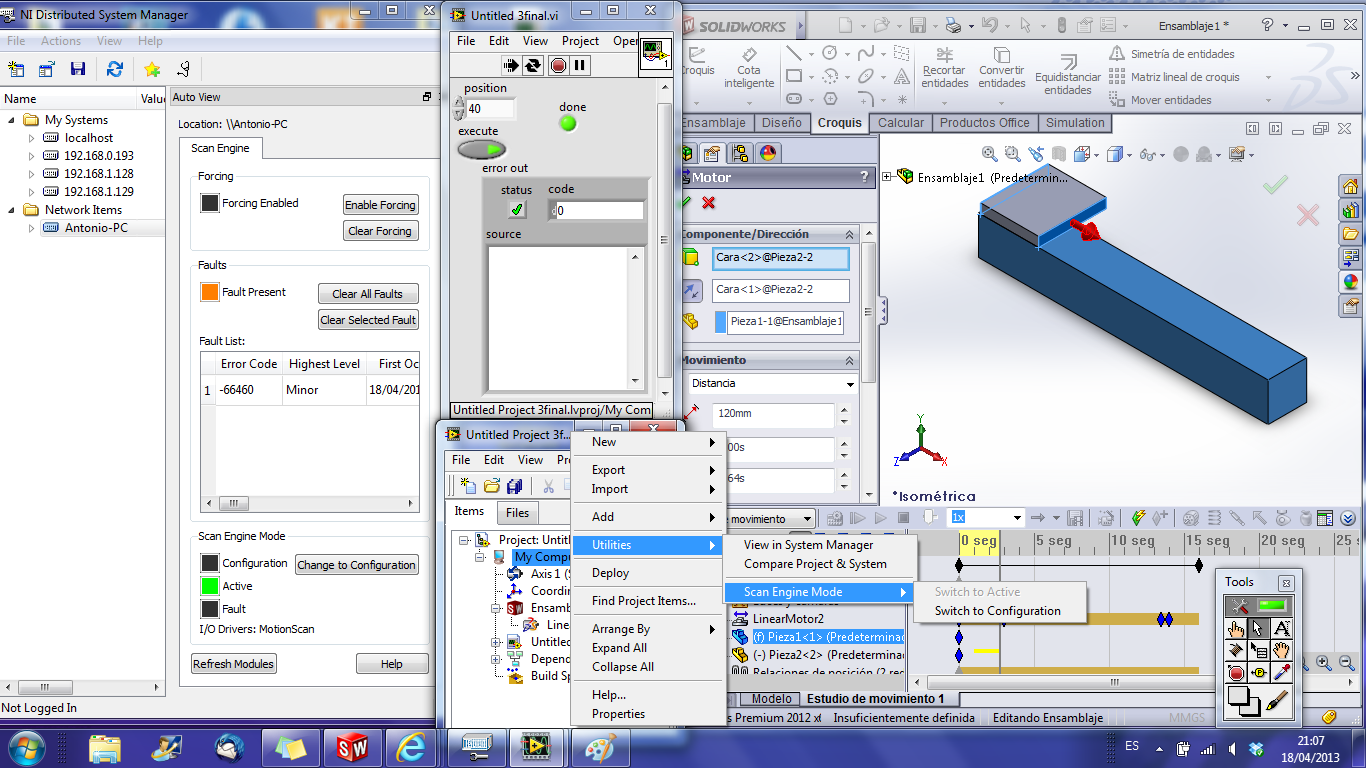Click the motion study Stop square button
This screenshot has height=768, width=1366.
pos(904,518)
